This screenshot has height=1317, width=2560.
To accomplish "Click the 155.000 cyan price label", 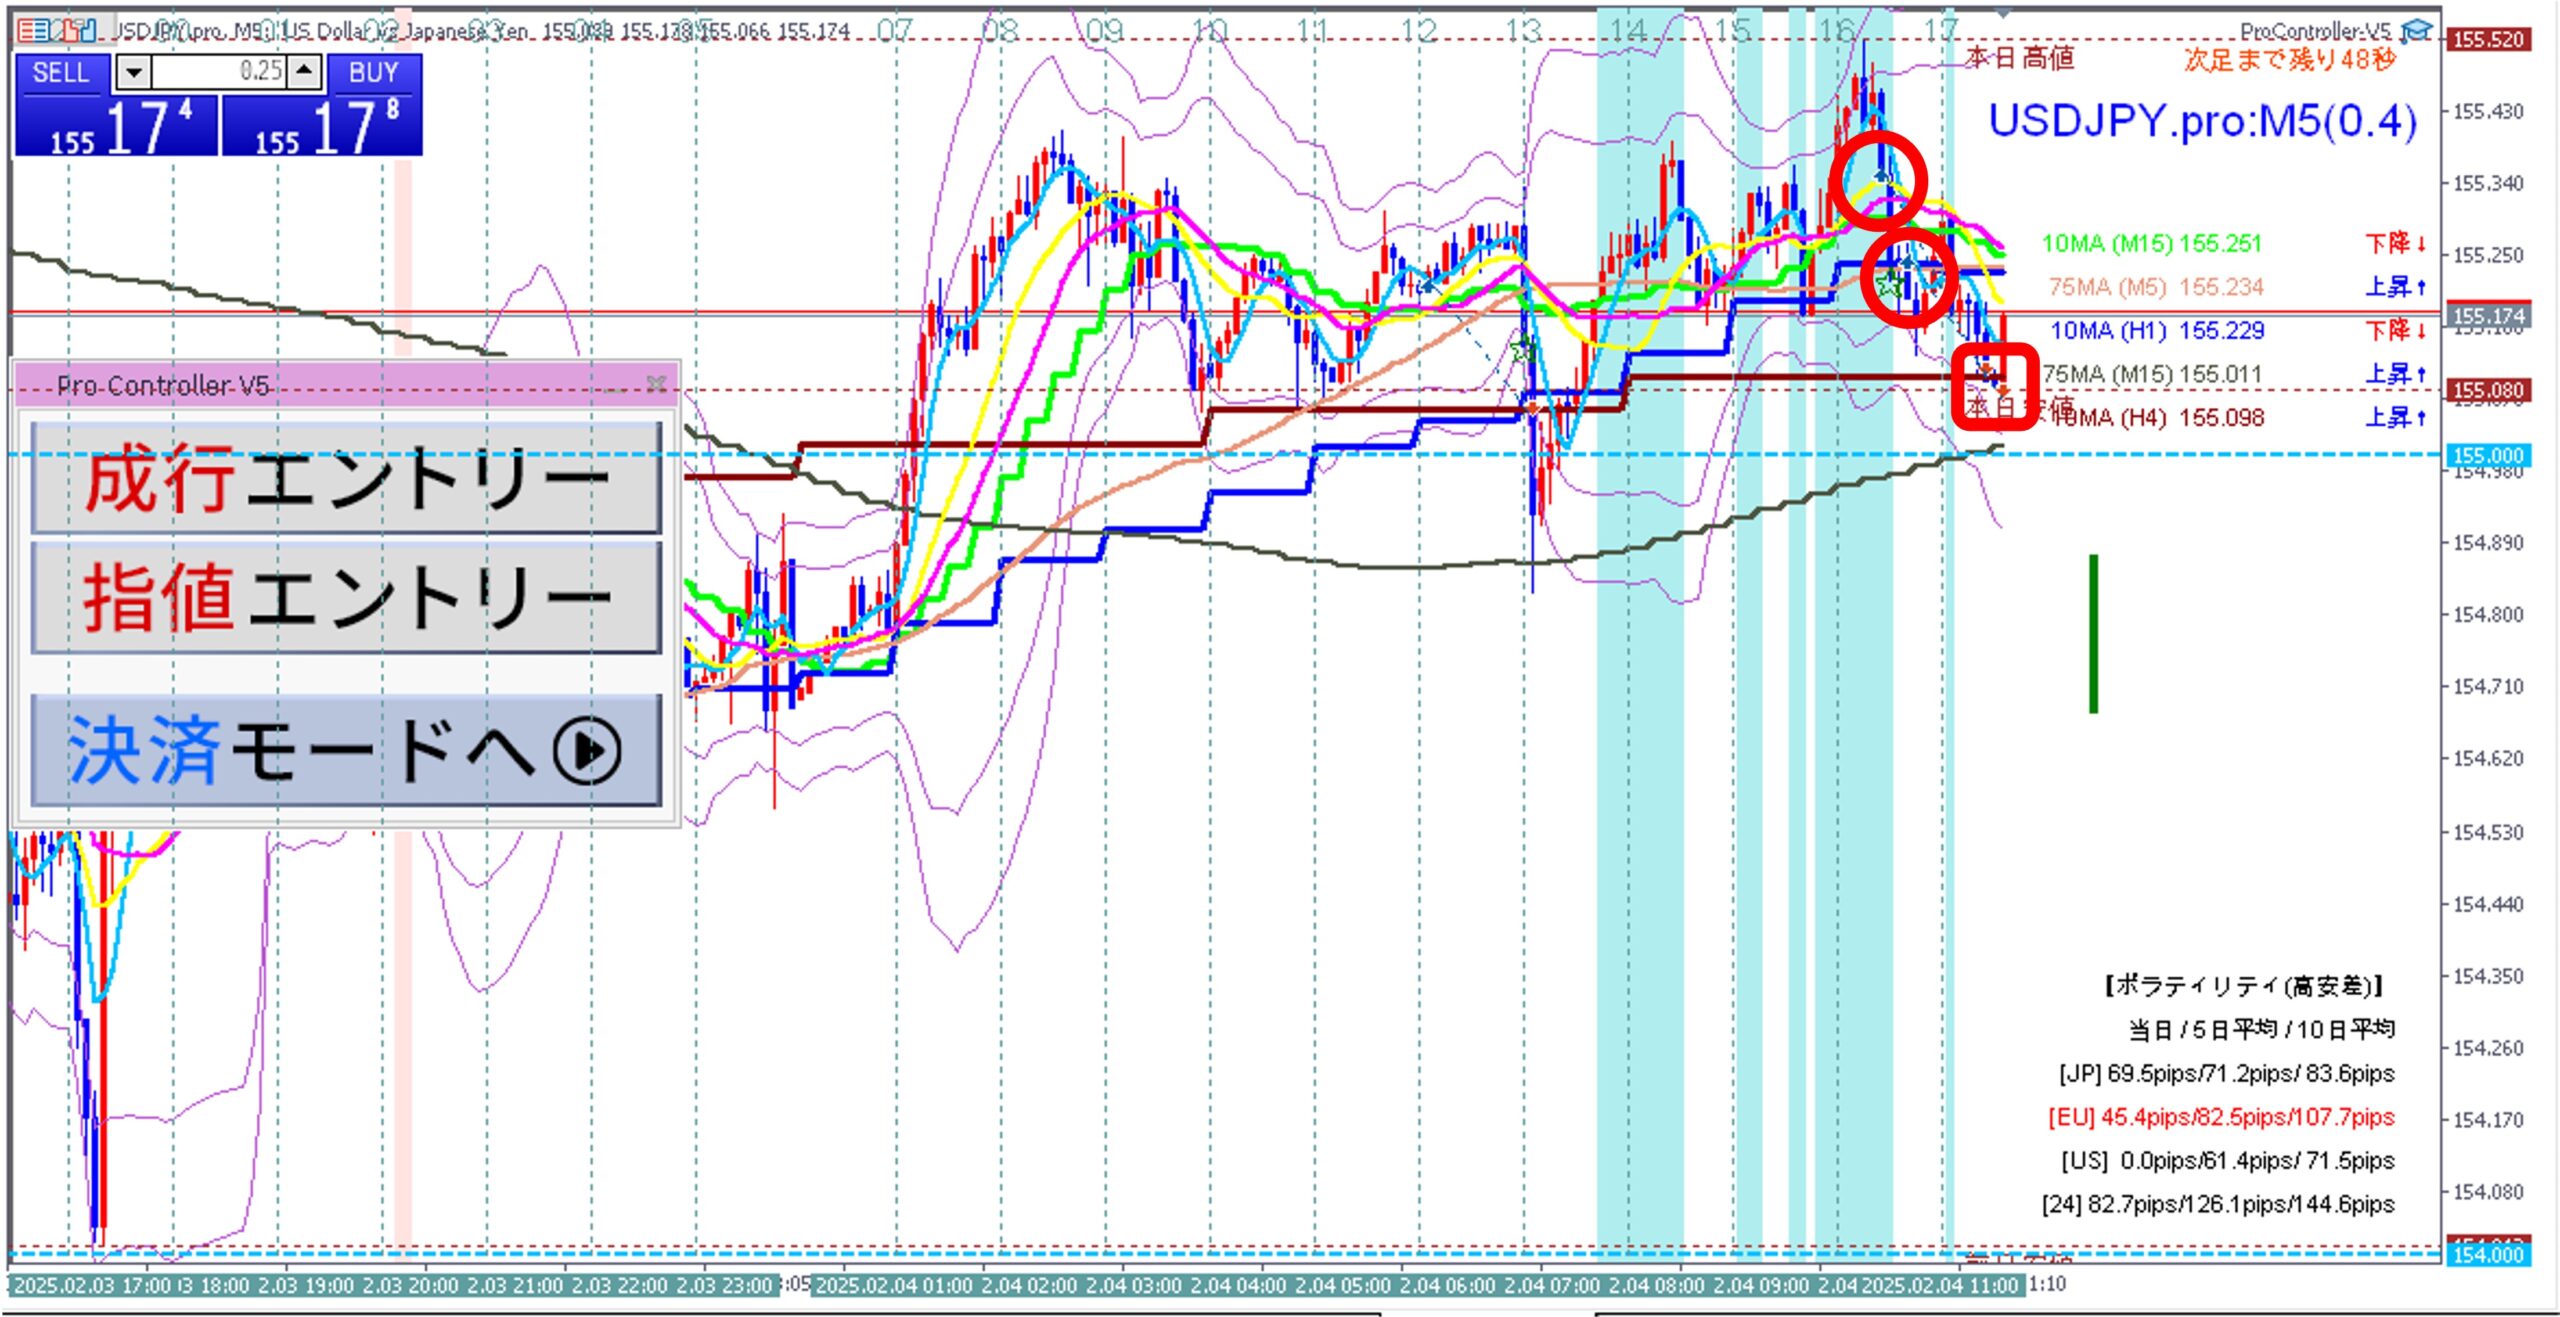I will (x=2488, y=456).
